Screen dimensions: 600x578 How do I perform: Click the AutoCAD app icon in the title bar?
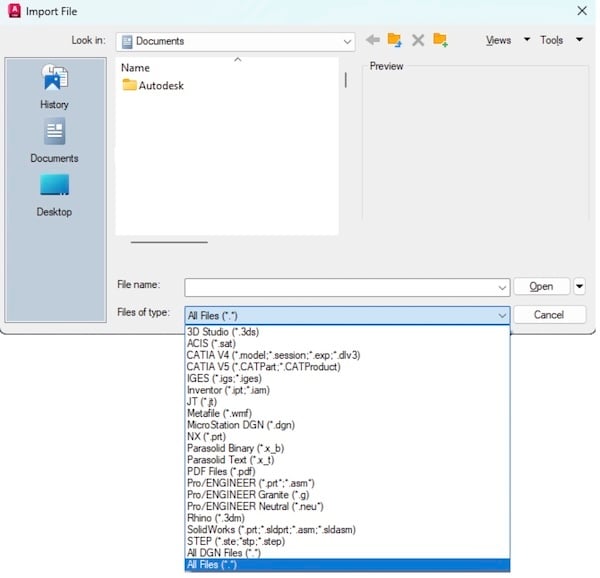tap(14, 11)
